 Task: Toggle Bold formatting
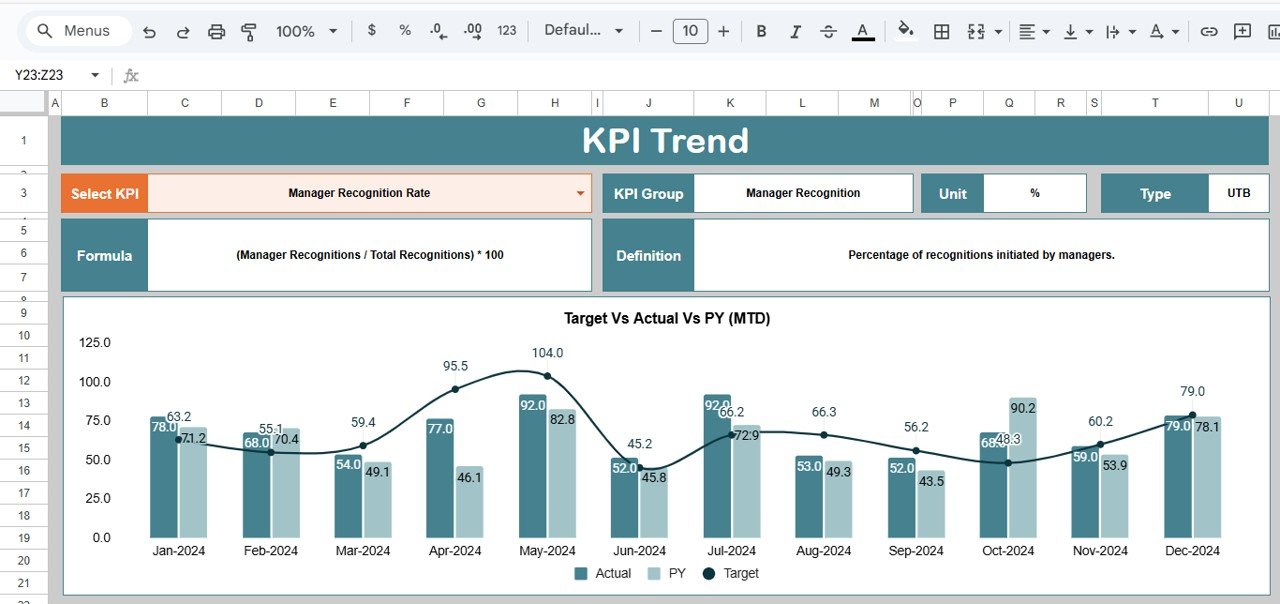pos(761,32)
